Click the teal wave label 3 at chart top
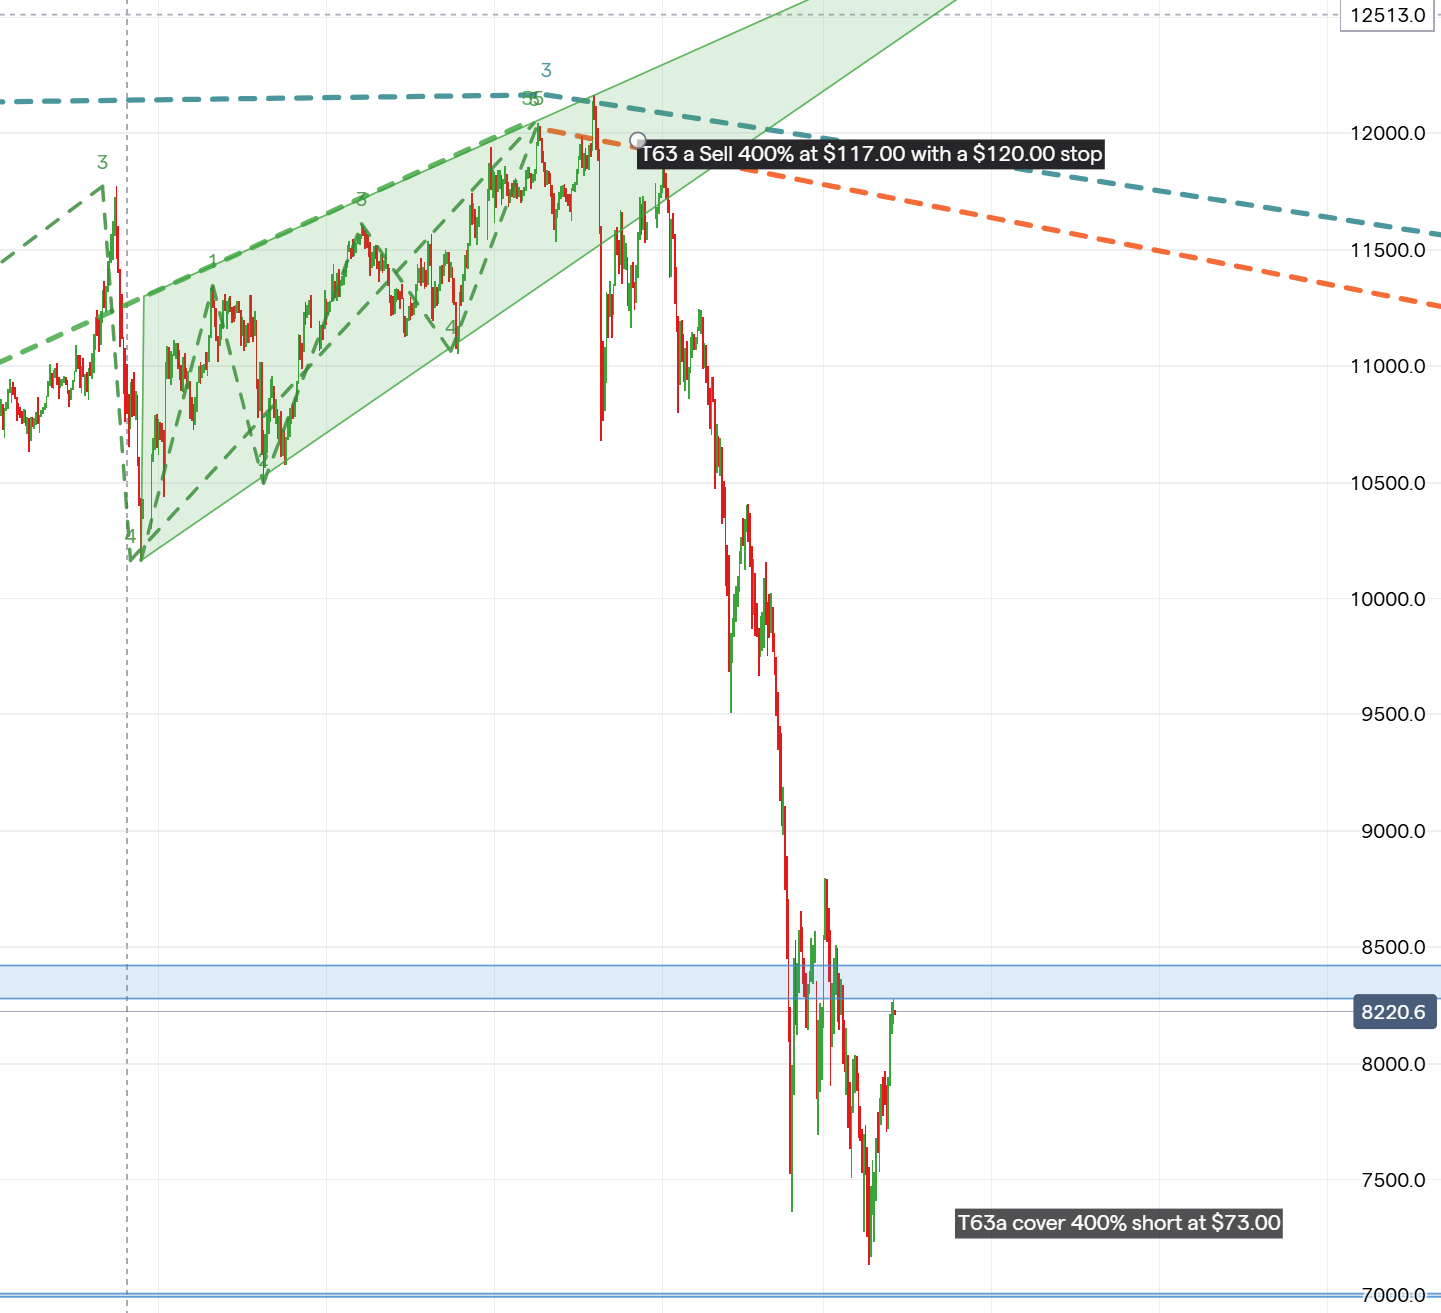Viewport: 1441px width, 1313px height. (546, 70)
